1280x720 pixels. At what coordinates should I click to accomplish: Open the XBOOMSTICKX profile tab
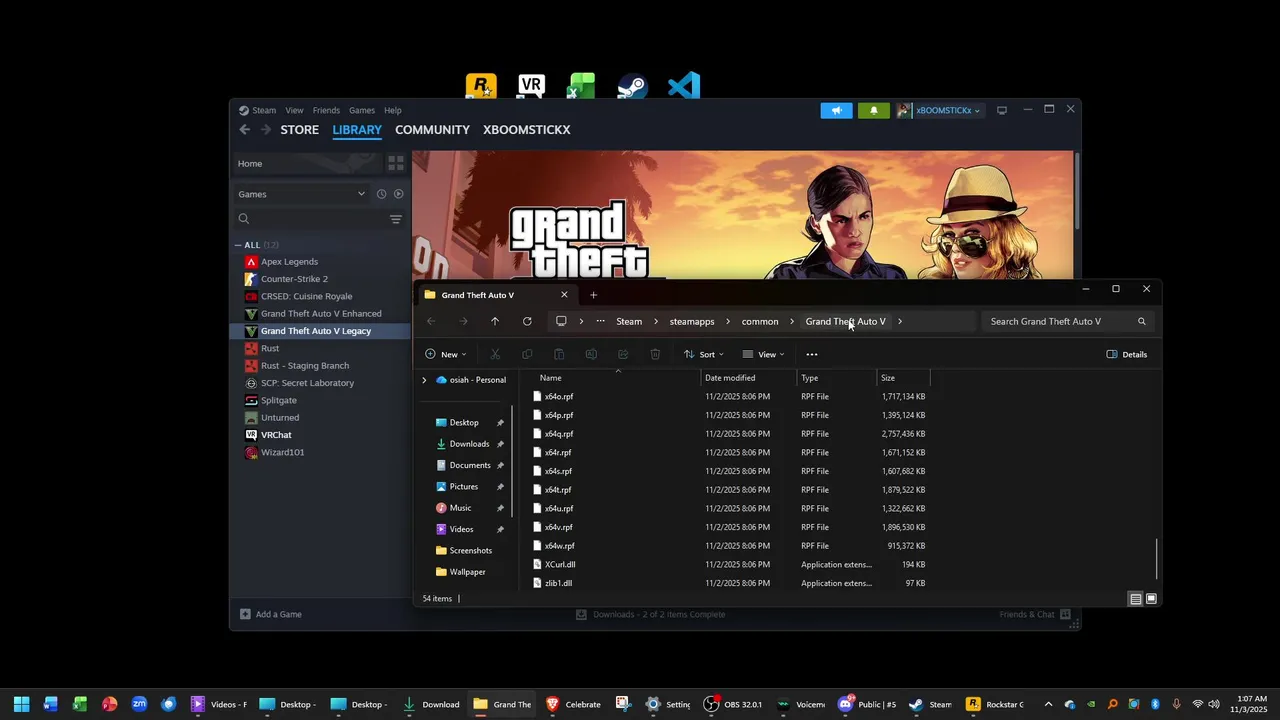click(527, 130)
